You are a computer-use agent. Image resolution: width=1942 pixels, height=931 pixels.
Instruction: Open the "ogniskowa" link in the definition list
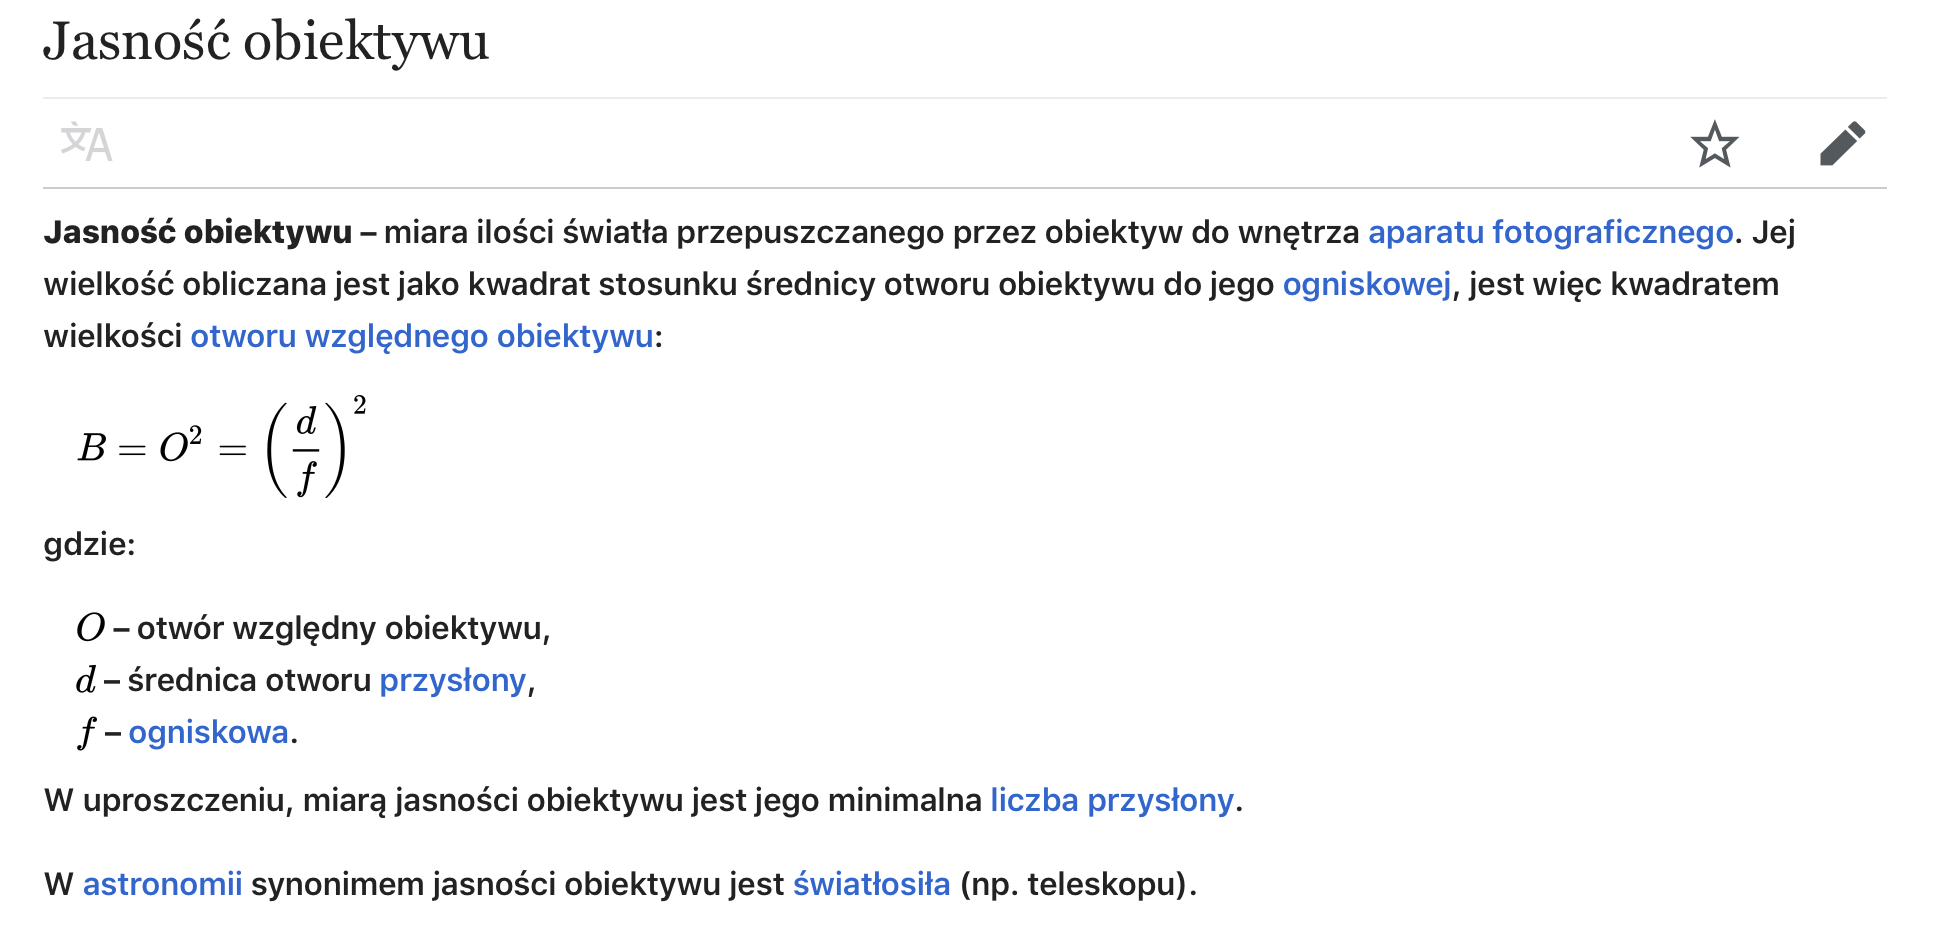point(208,732)
